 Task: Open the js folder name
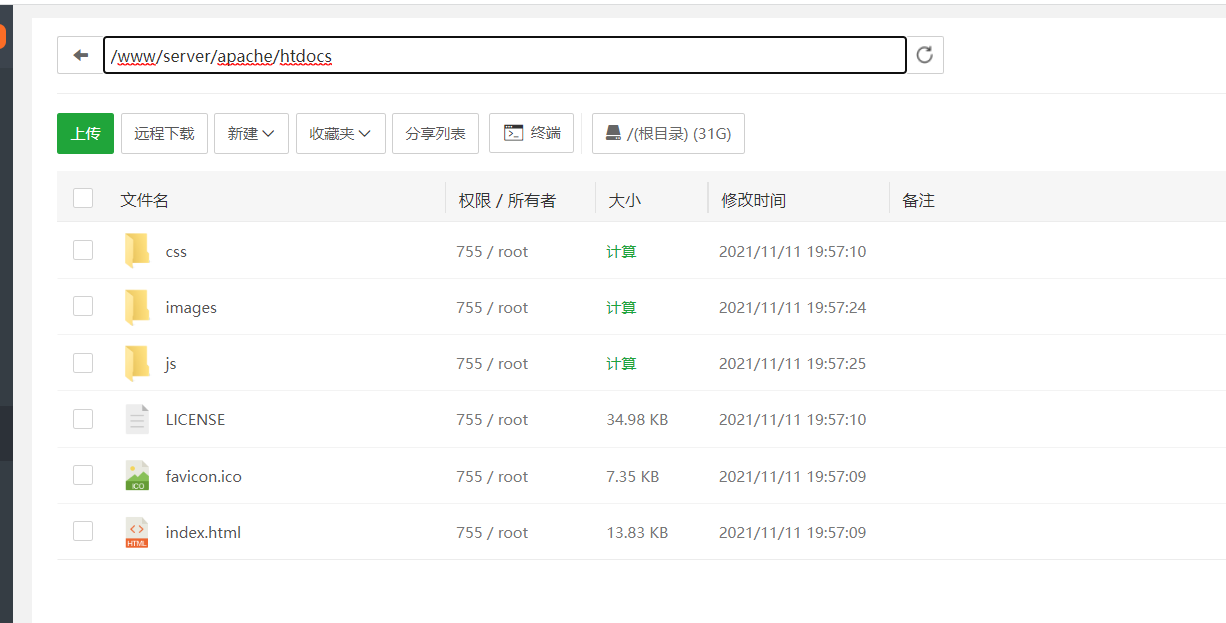tap(171, 364)
